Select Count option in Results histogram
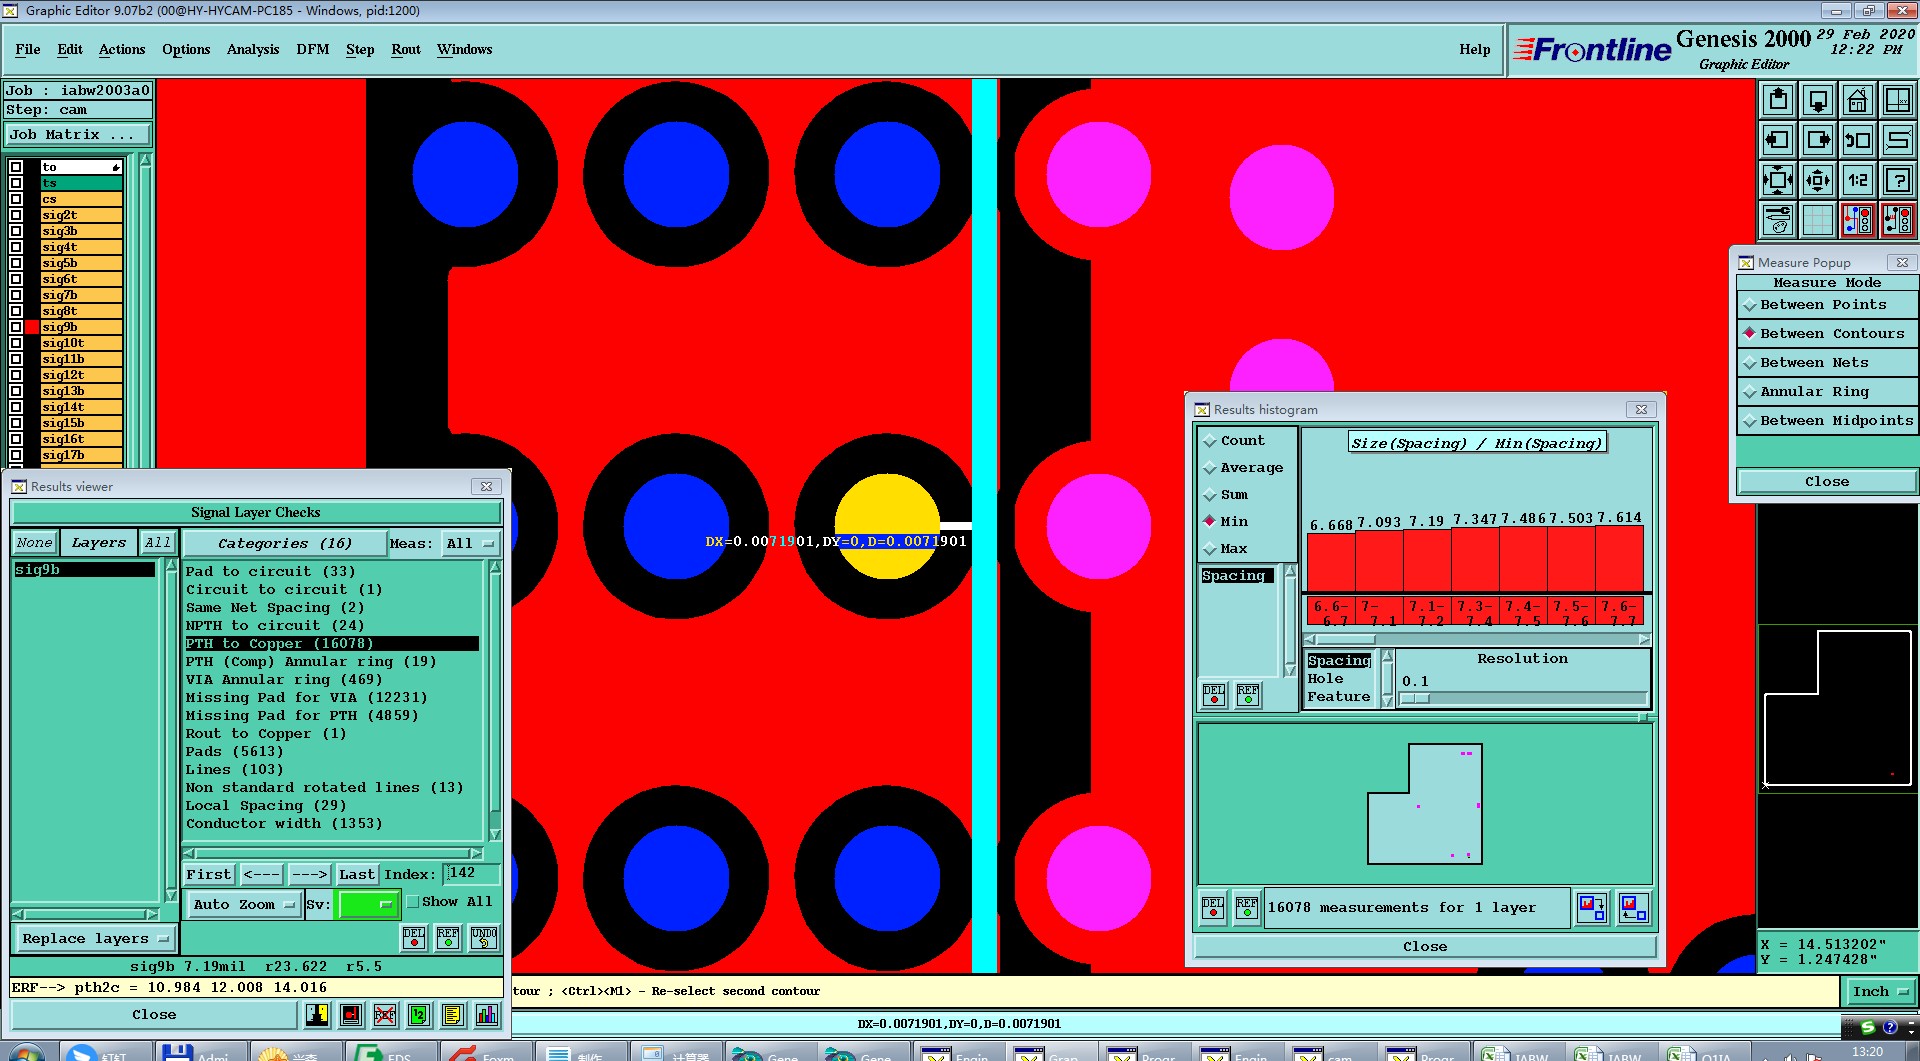Screen dimensions: 1920x1061 click(x=1234, y=441)
